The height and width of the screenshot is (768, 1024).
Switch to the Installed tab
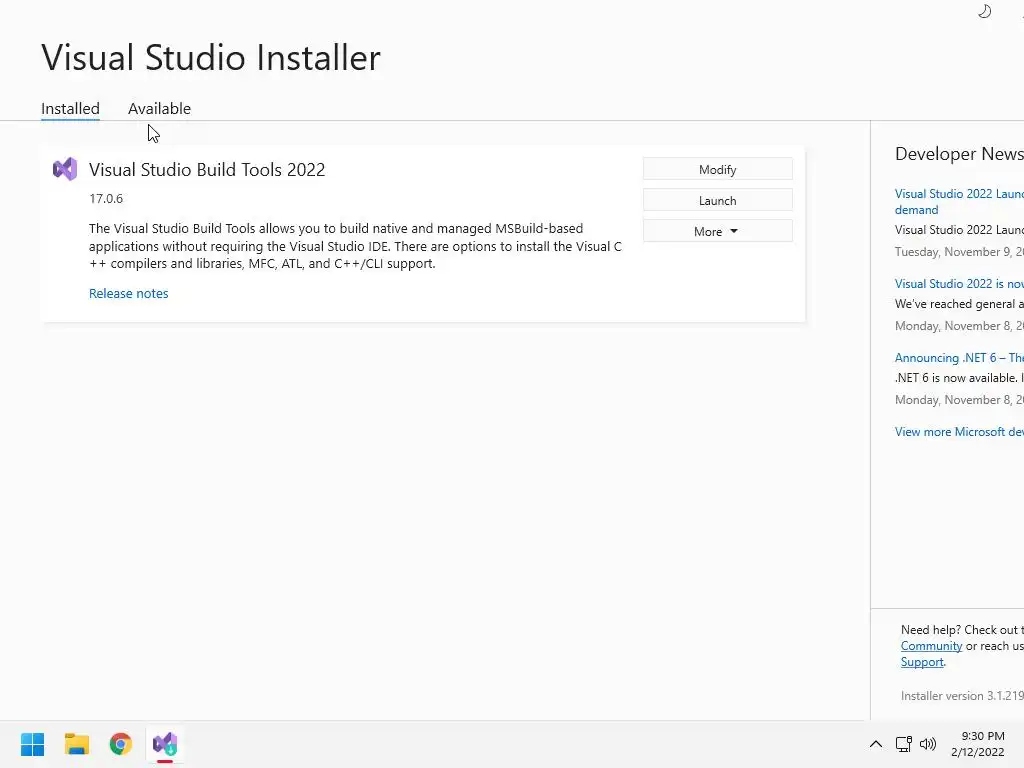tap(71, 108)
